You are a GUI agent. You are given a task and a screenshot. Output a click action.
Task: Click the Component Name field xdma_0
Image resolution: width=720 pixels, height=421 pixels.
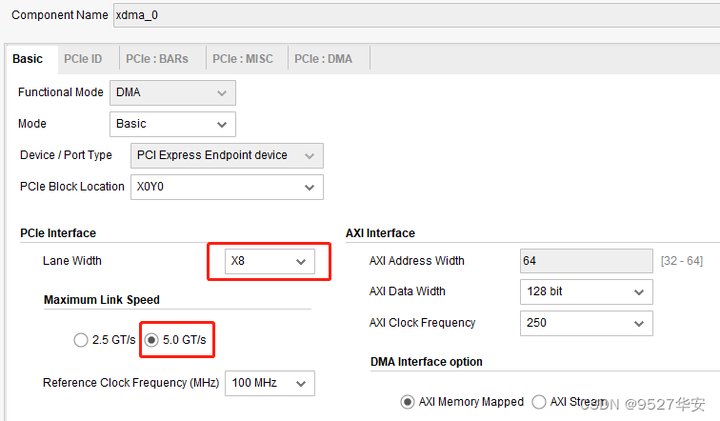pyautogui.click(x=400, y=16)
